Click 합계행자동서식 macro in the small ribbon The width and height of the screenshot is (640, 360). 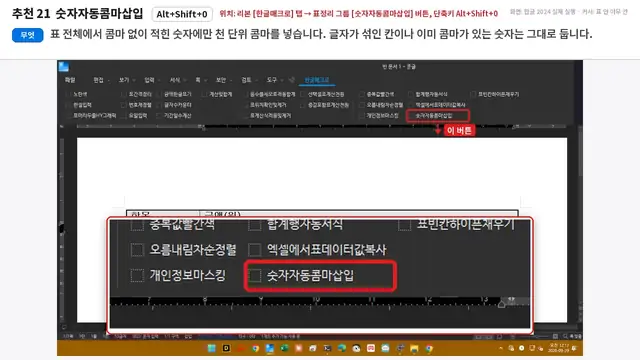tap(428, 94)
